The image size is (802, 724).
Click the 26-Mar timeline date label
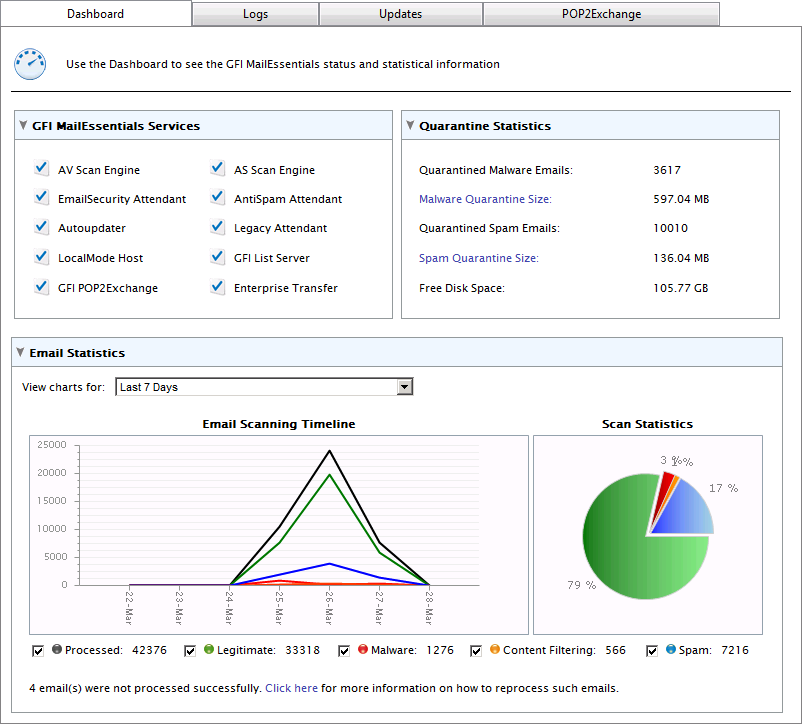[329, 608]
